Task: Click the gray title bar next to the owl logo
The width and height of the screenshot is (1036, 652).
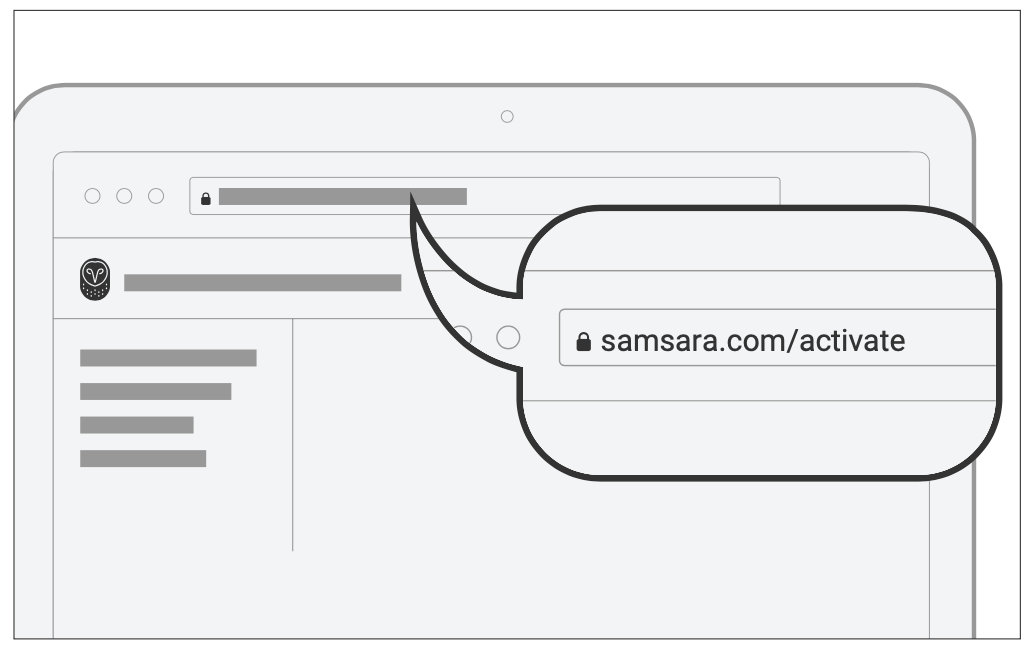Action: pyautogui.click(x=262, y=283)
